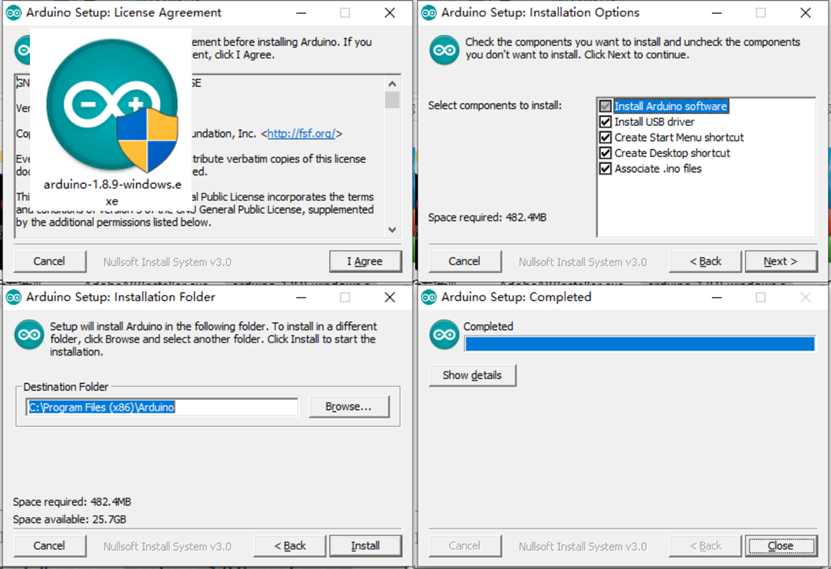The image size is (831, 569).
Task: Click the Show details button
Action: [x=472, y=375]
